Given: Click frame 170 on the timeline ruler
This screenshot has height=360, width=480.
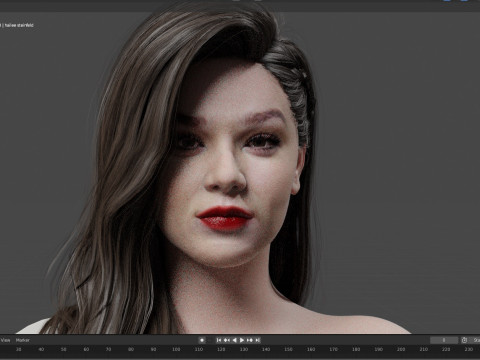Looking at the screenshot, I should click(333, 349).
